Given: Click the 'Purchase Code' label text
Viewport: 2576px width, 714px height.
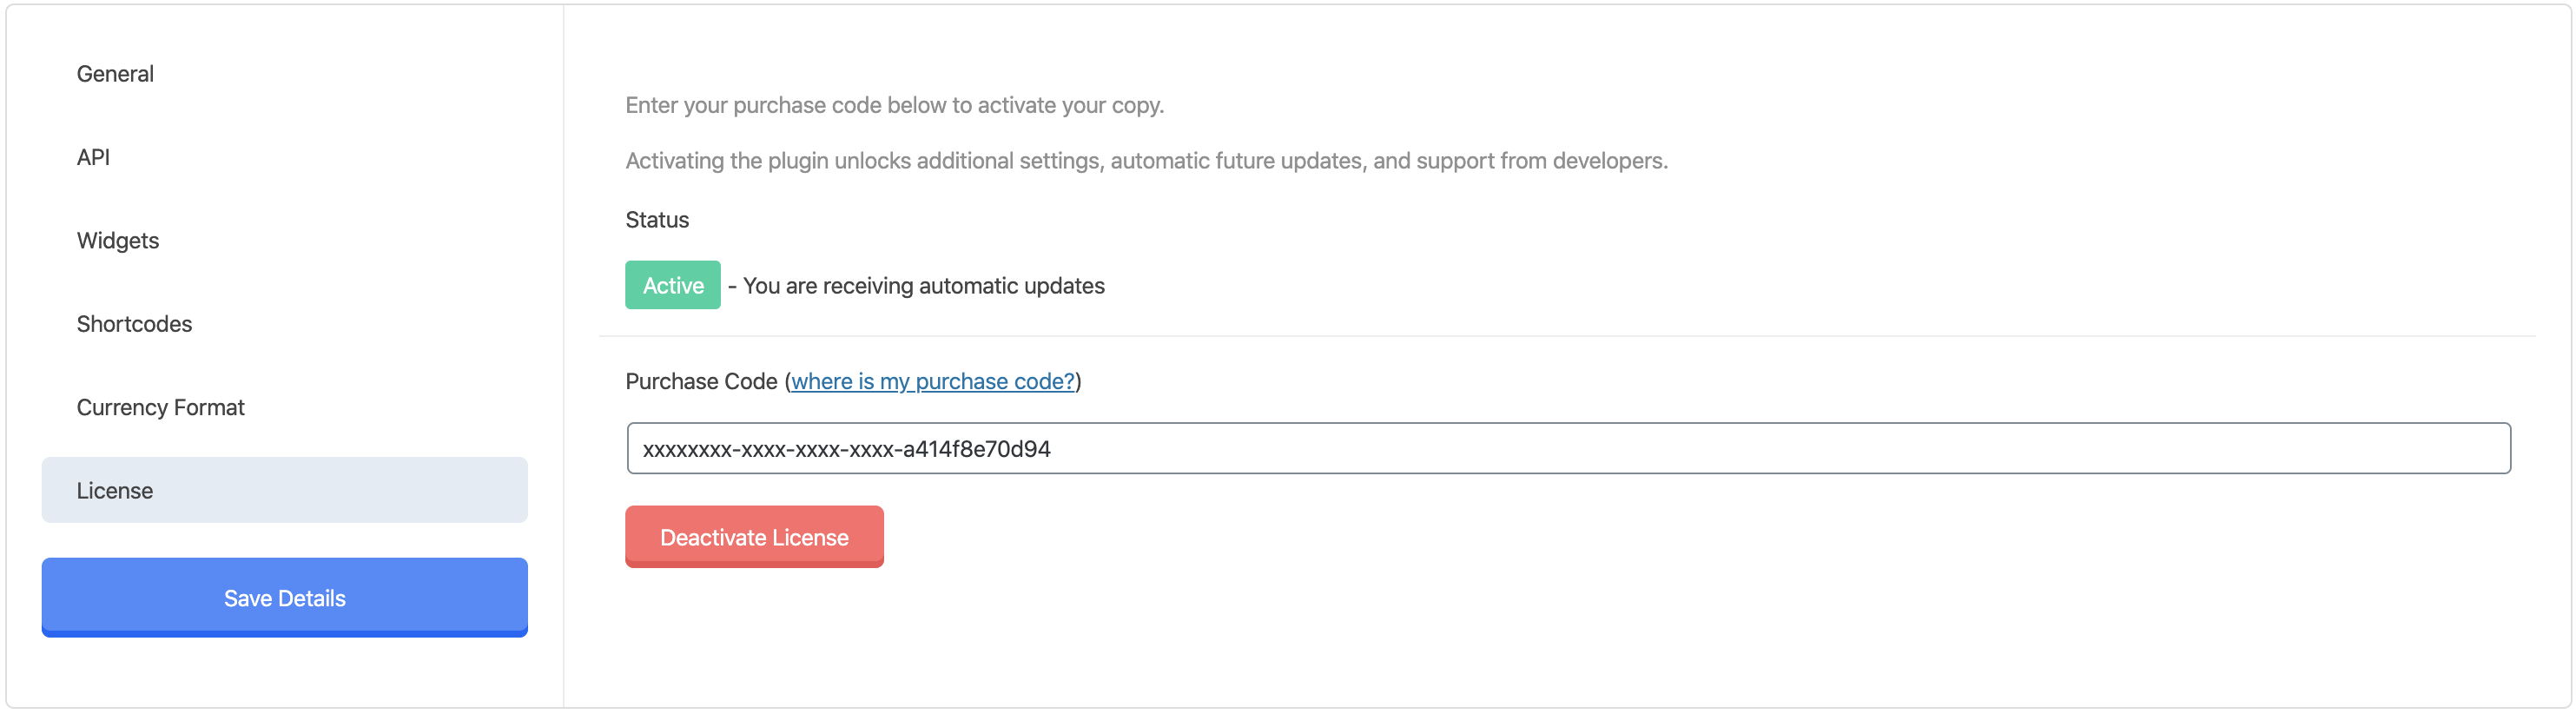Looking at the screenshot, I should click(x=701, y=381).
